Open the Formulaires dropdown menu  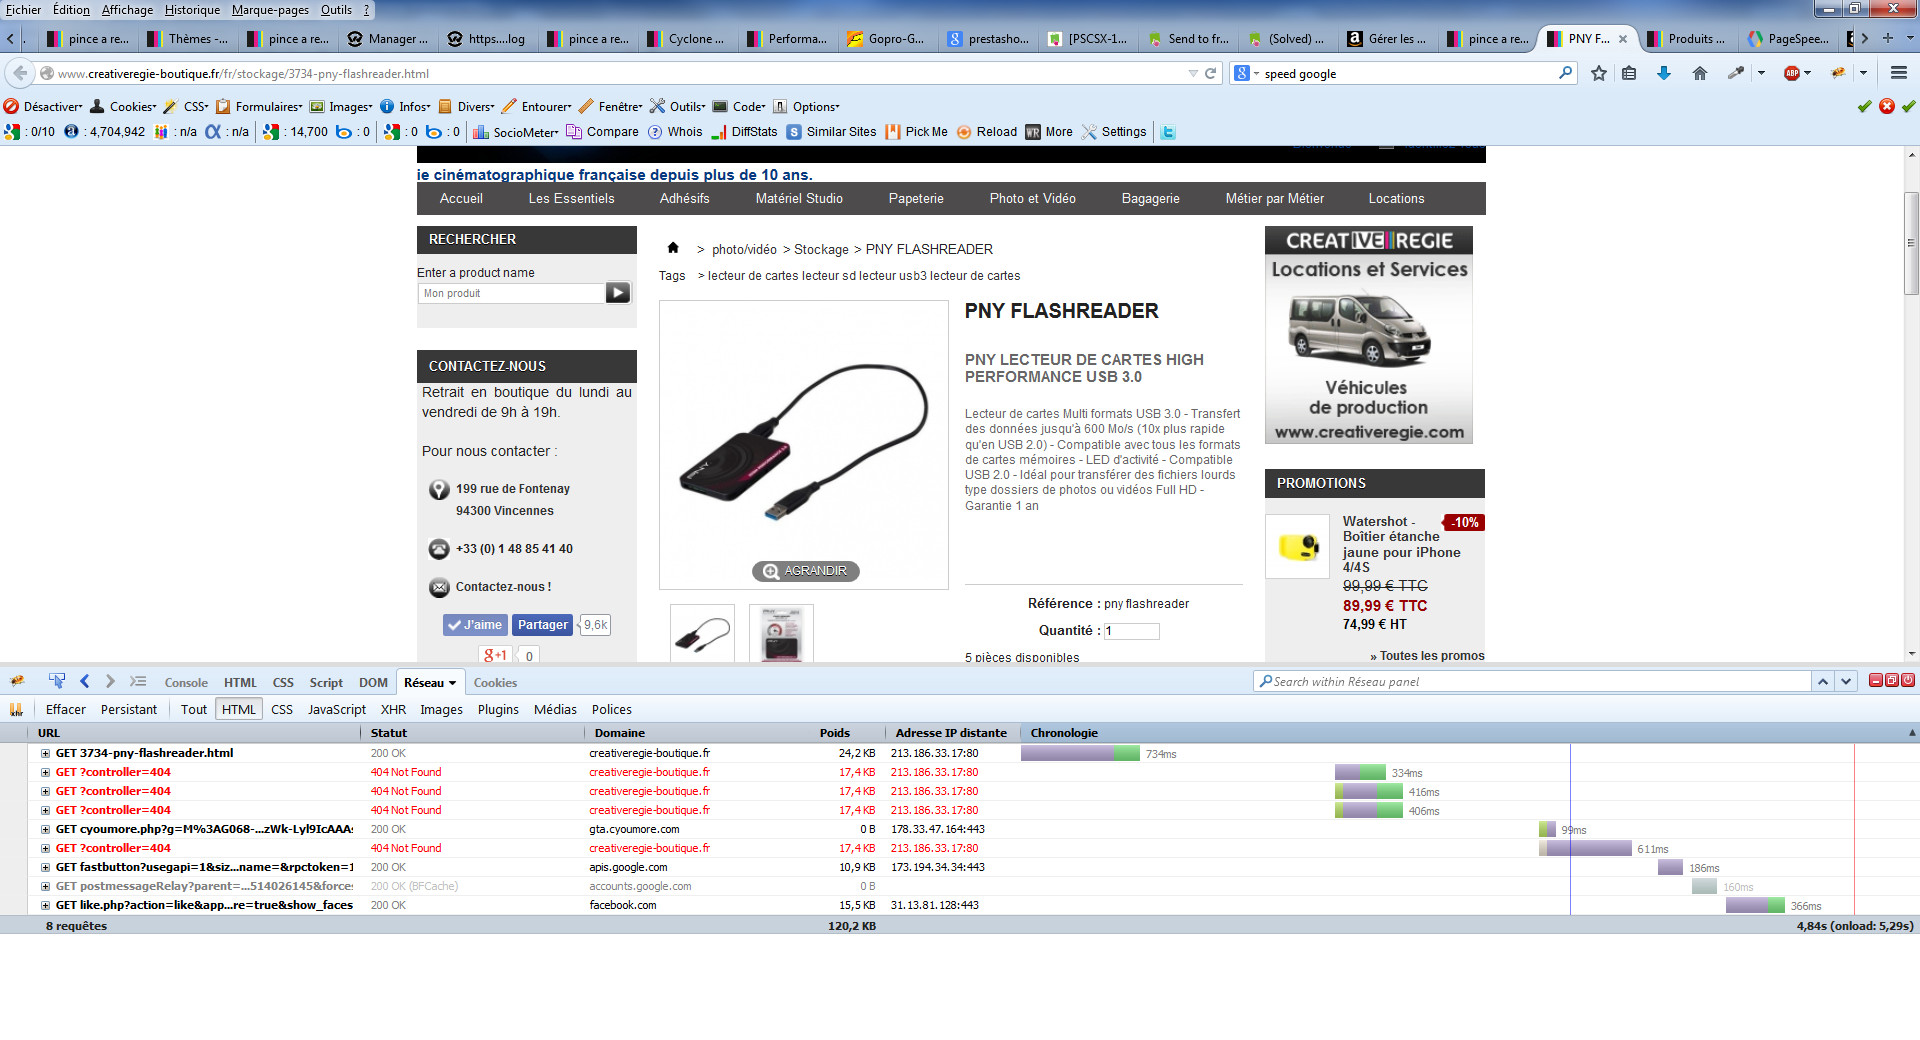pos(260,106)
